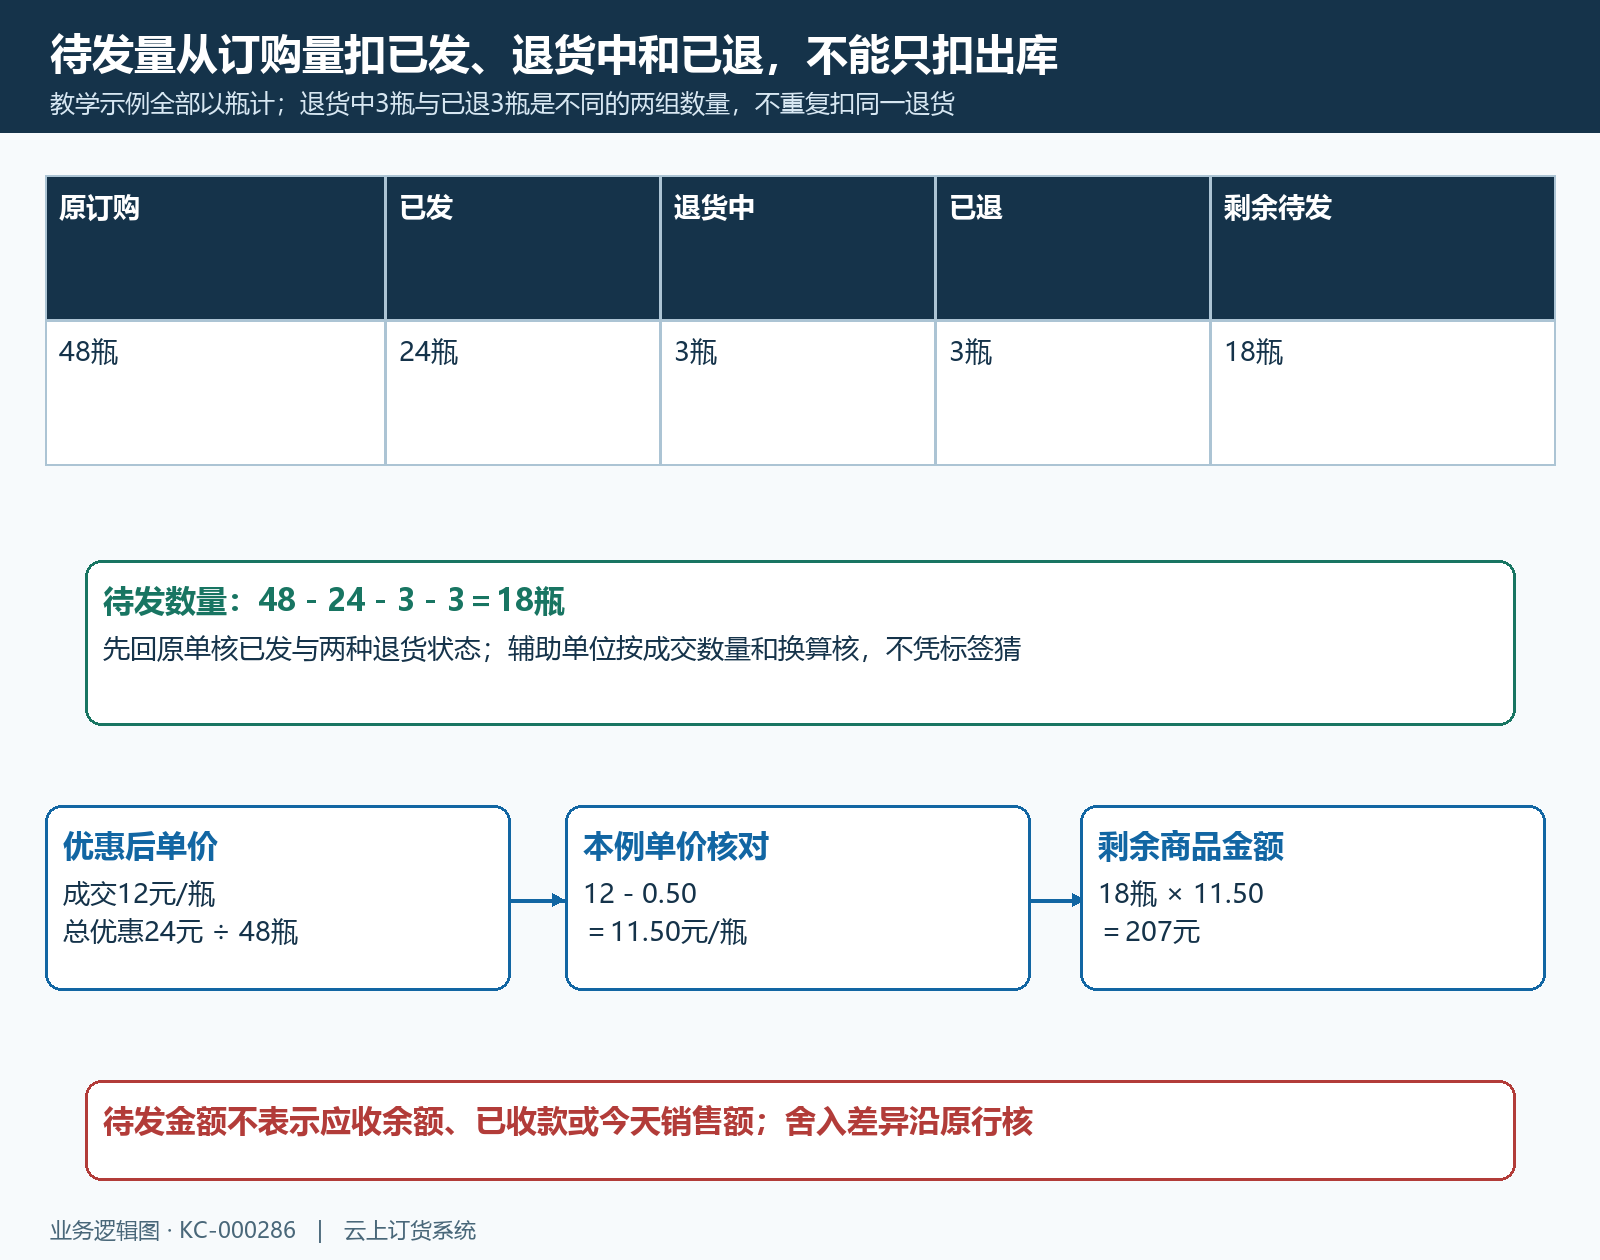Image resolution: width=1600 pixels, height=1260 pixels.
Task: Click the 待发数量 formula heading
Action: point(334,600)
